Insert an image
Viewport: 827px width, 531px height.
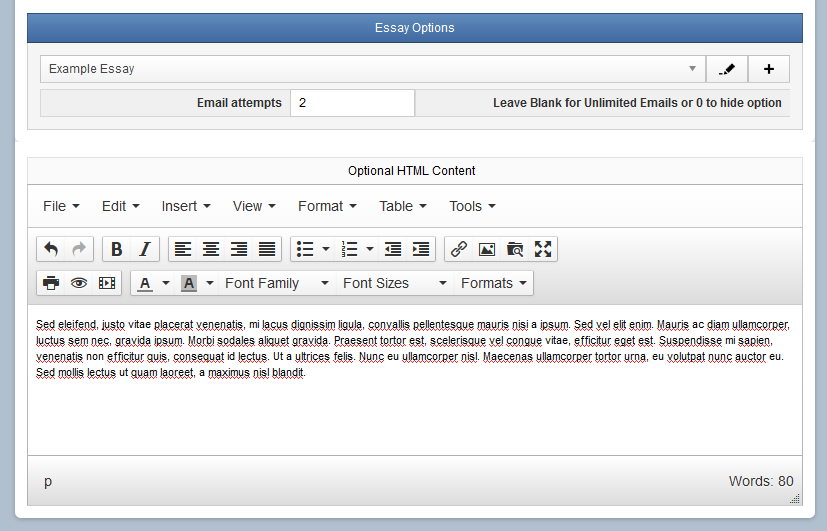pos(487,249)
